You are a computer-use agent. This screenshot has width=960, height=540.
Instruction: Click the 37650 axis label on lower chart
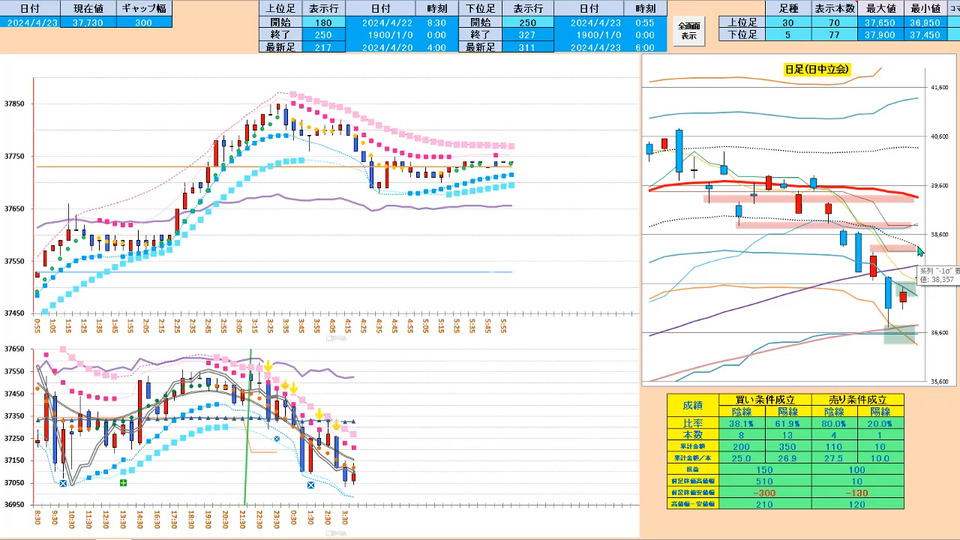pyautogui.click(x=14, y=349)
